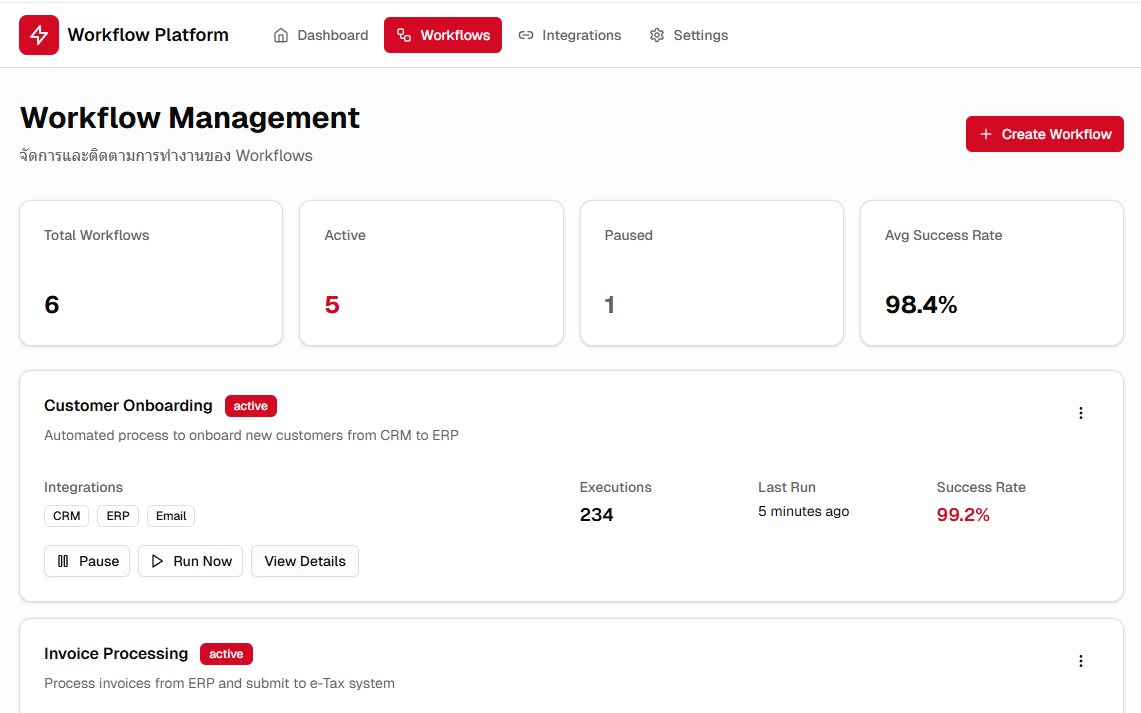Image resolution: width=1141 pixels, height=713 pixels.
Task: Click the pause bars icon on Customer Onboarding
Action: tap(63, 561)
